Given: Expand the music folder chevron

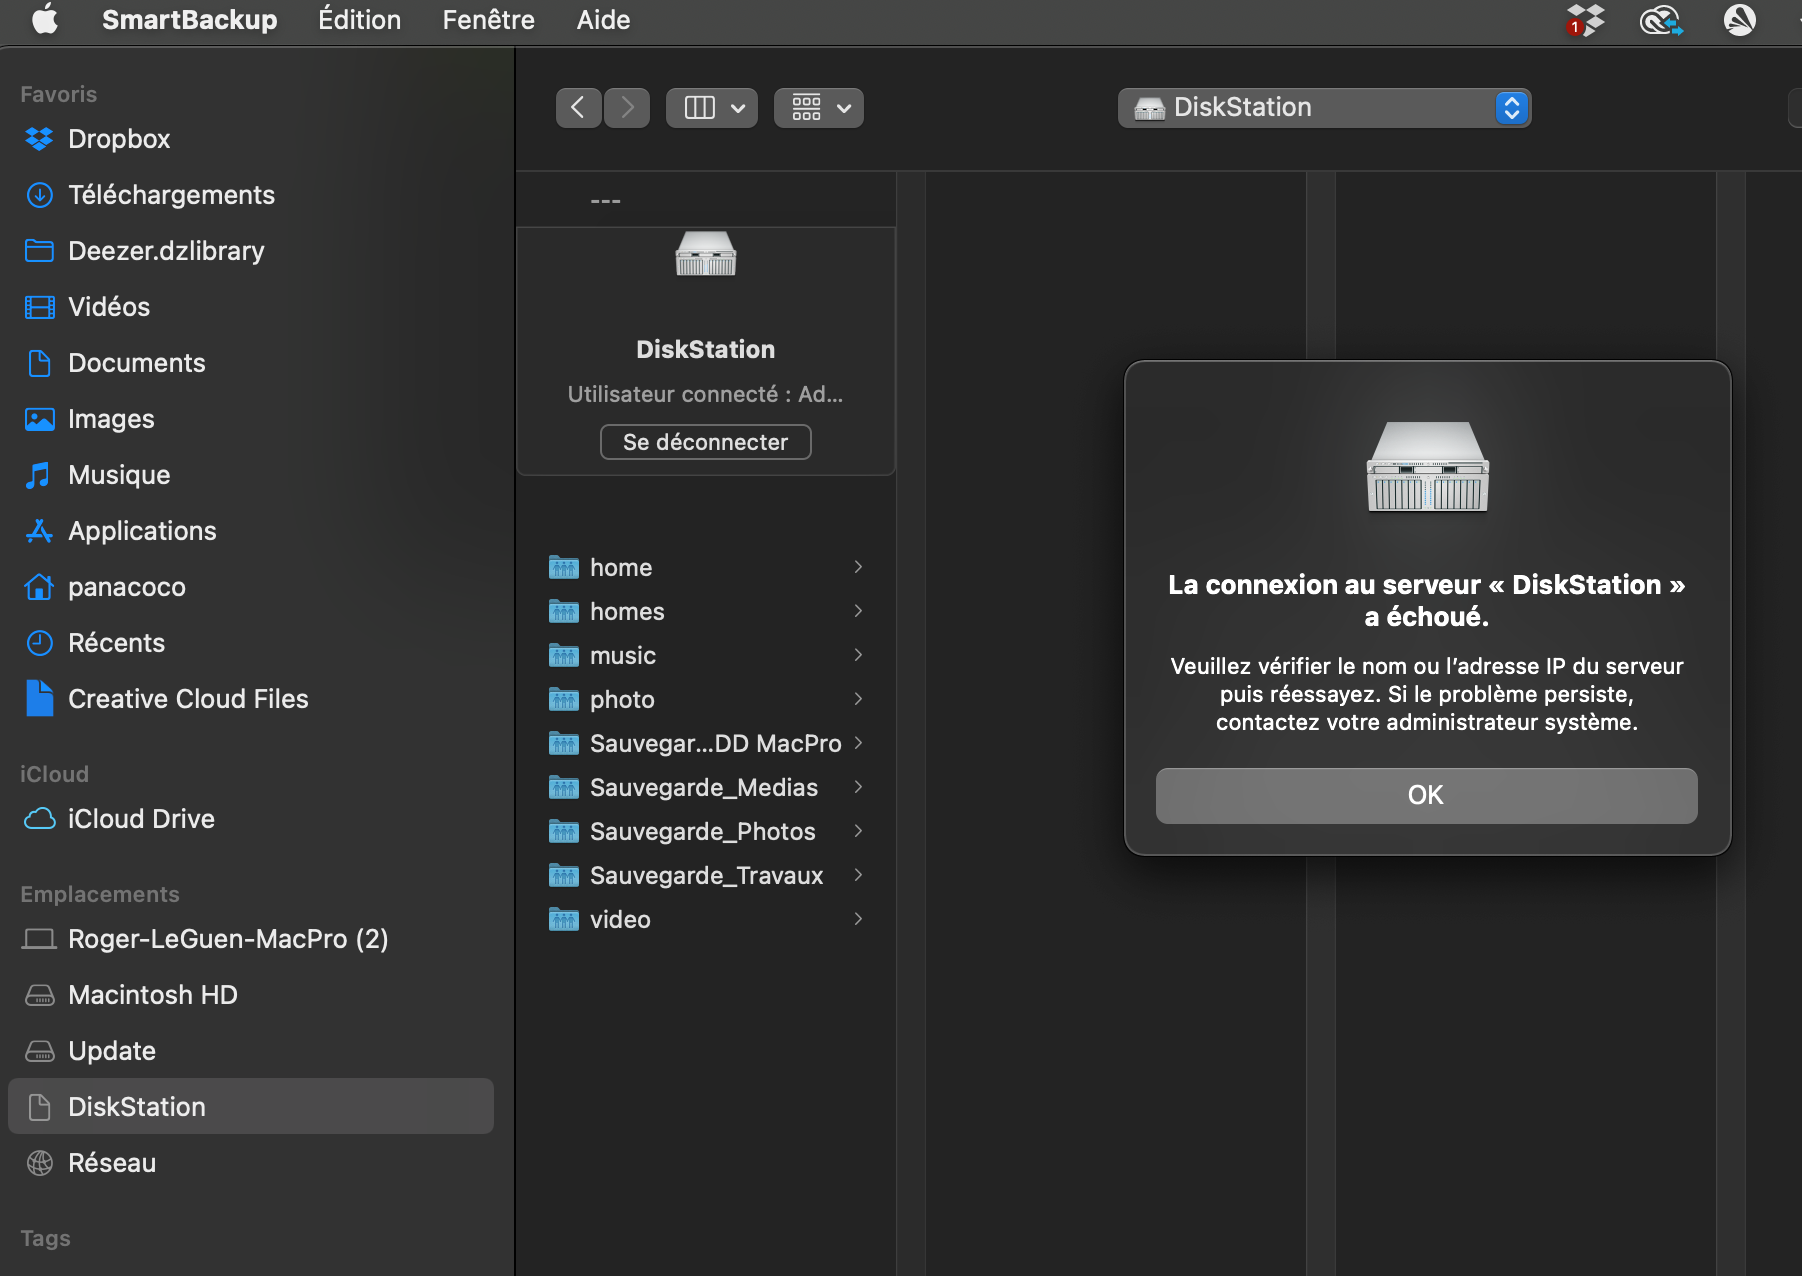Looking at the screenshot, I should pyautogui.click(x=858, y=655).
